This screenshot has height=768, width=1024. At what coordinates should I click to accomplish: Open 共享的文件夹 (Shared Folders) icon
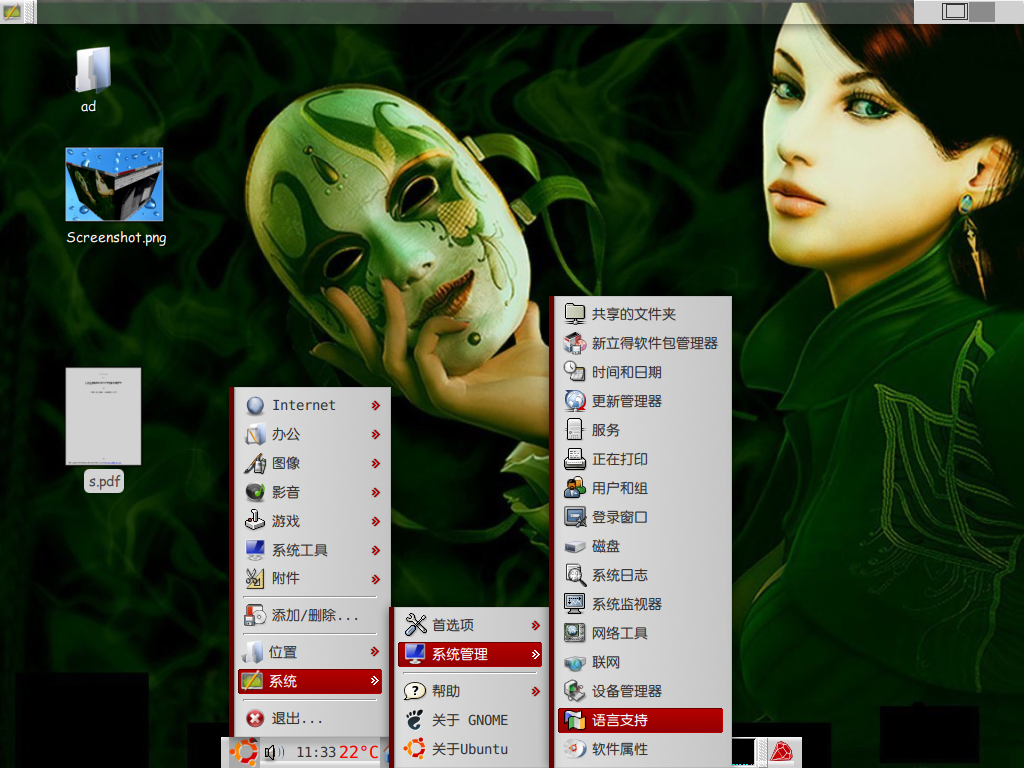click(575, 313)
